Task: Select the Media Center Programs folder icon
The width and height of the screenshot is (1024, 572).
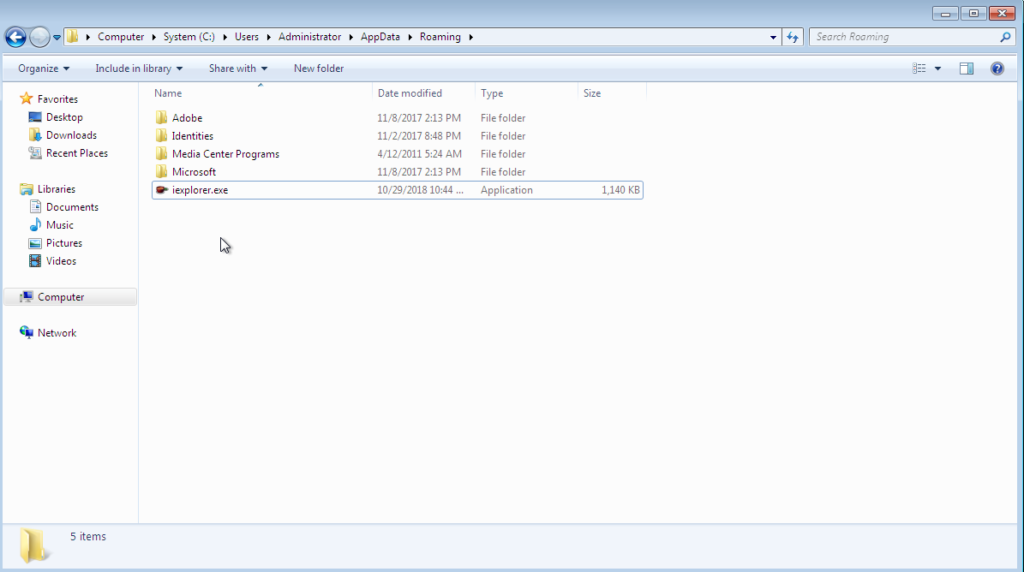Action: pyautogui.click(x=161, y=153)
